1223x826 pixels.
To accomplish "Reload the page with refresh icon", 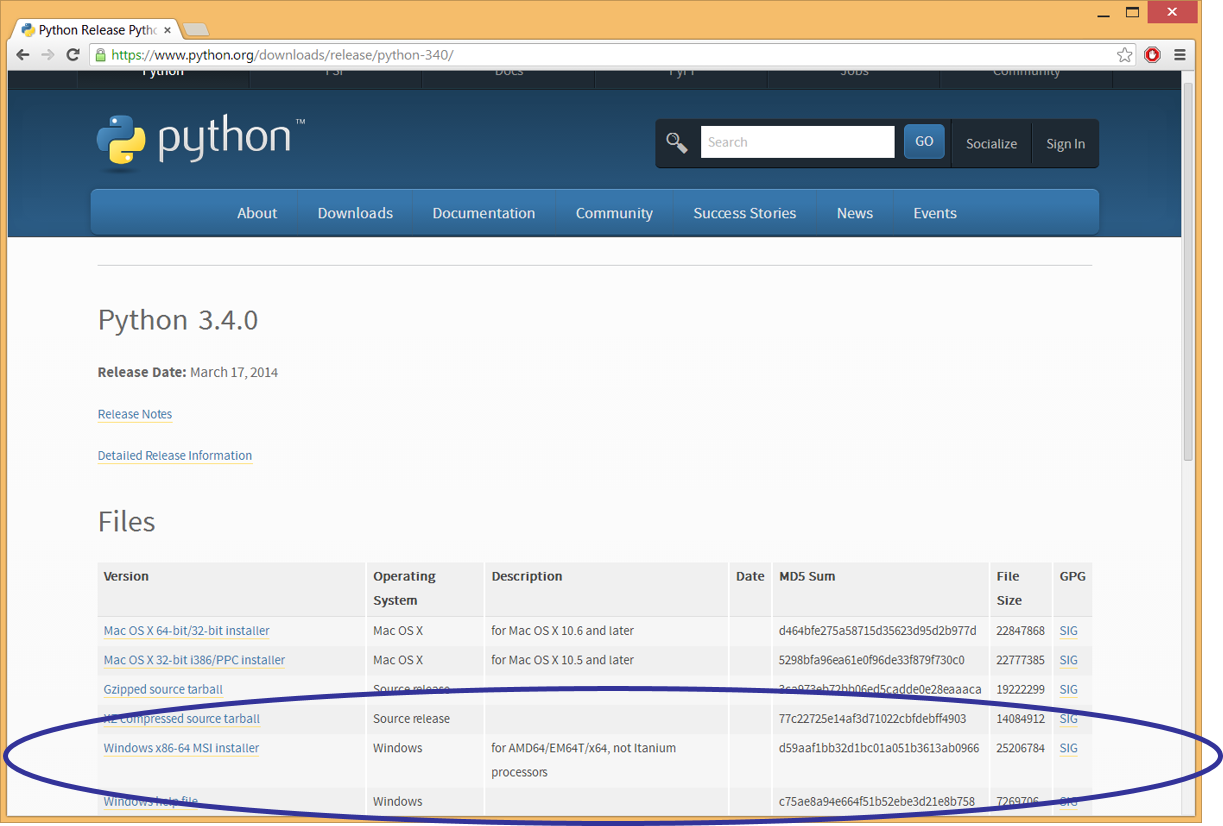I will tap(73, 55).
